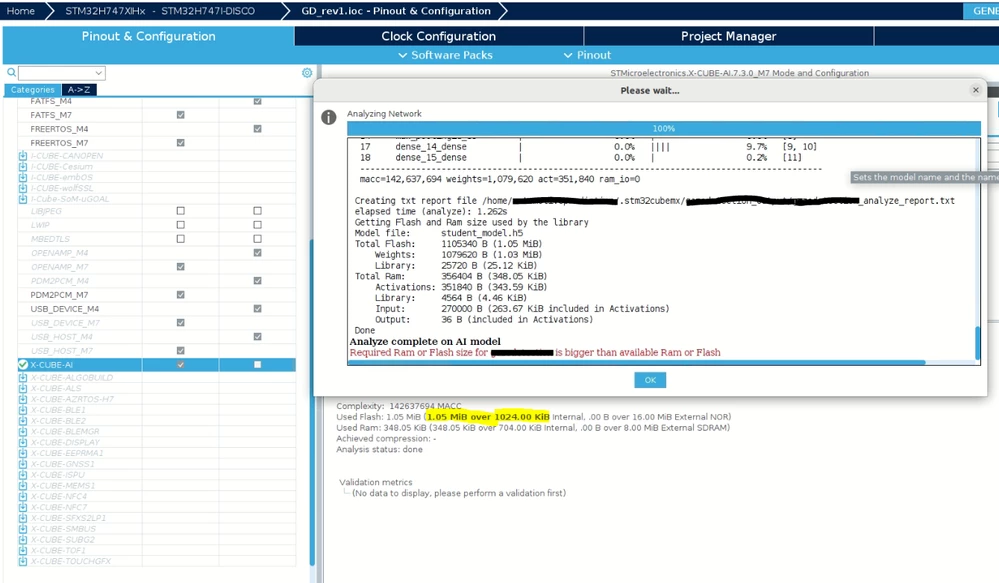Image resolution: width=999 pixels, height=583 pixels.
Task: Open the Project Manager tab
Action: coord(728,36)
